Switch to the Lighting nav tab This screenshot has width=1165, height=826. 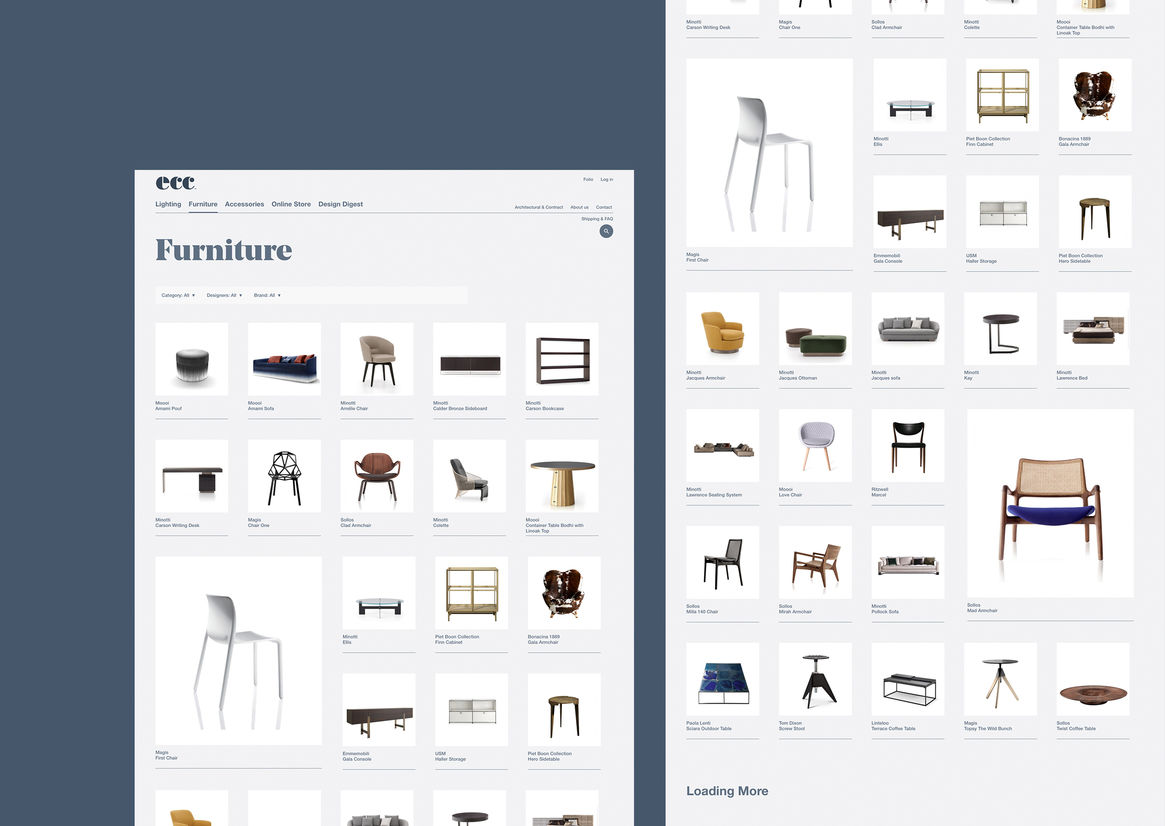click(x=168, y=204)
